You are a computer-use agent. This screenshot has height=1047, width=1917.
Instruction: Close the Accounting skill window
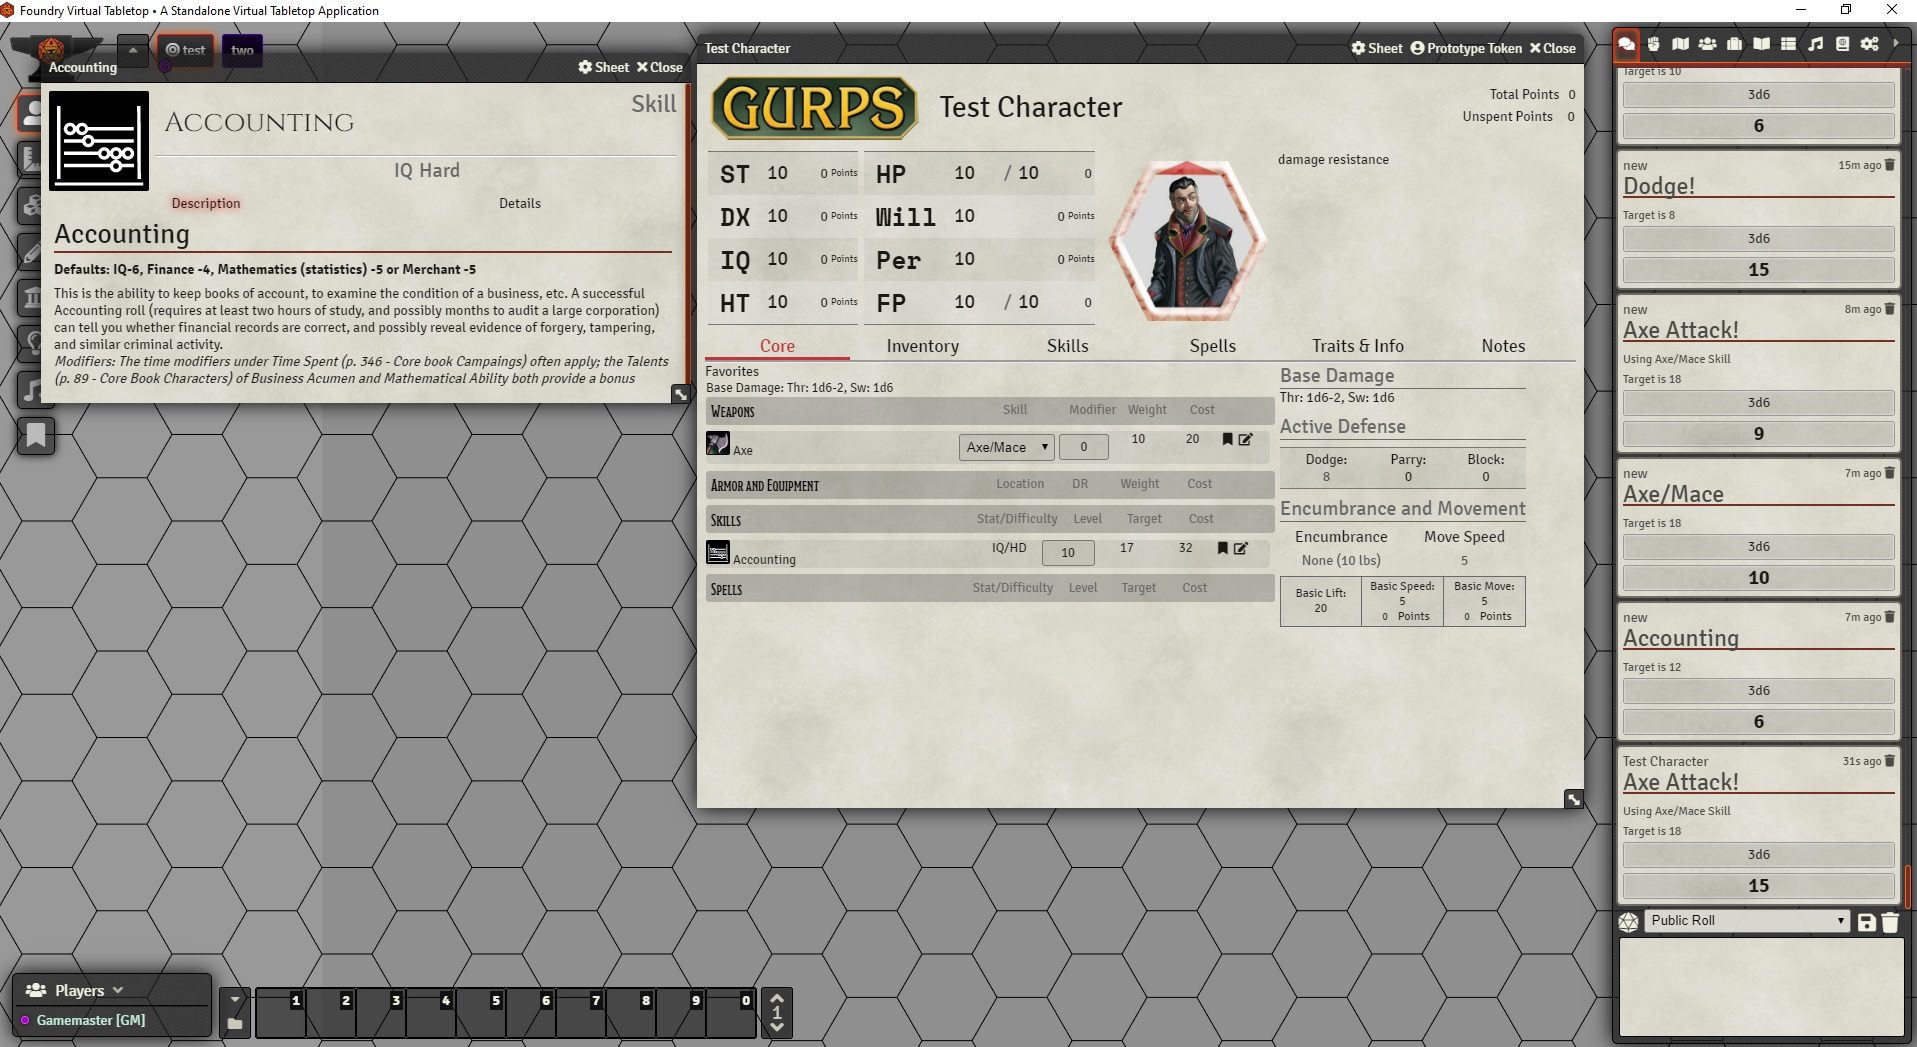point(659,67)
